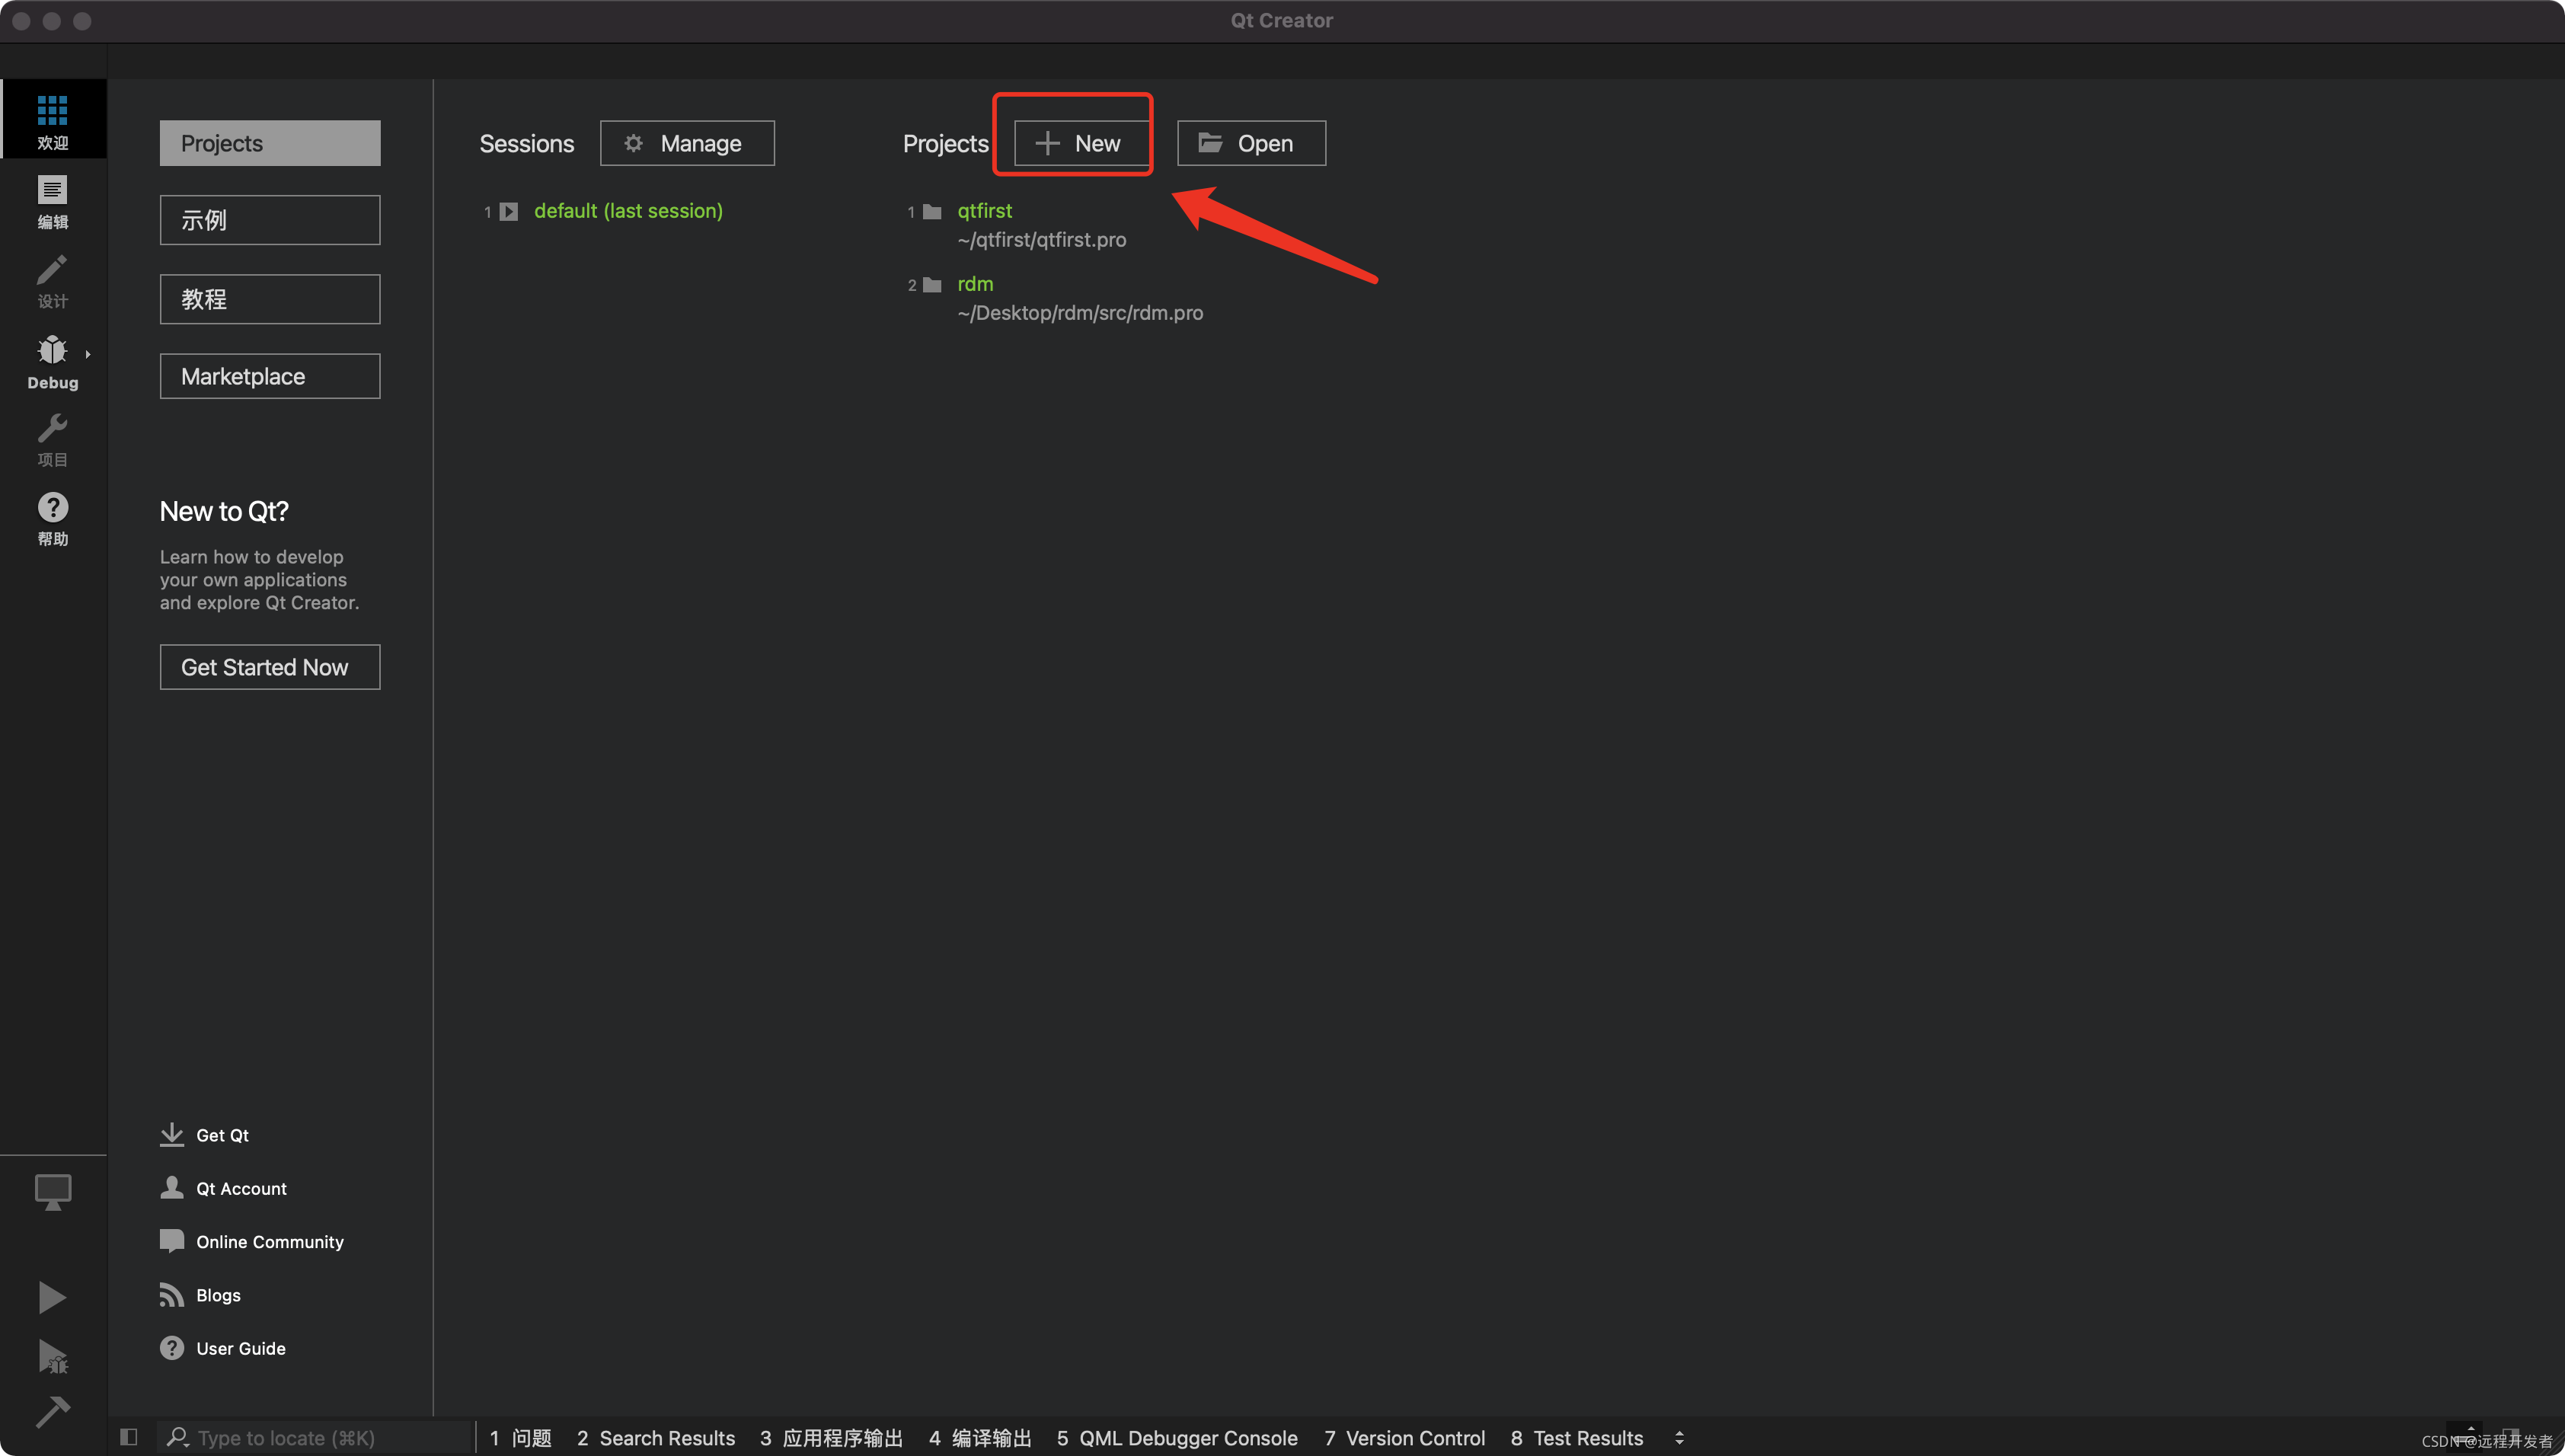Show the 1 问题 (Issues) pane
Viewport: 2565px width, 1456px height.
[520, 1437]
